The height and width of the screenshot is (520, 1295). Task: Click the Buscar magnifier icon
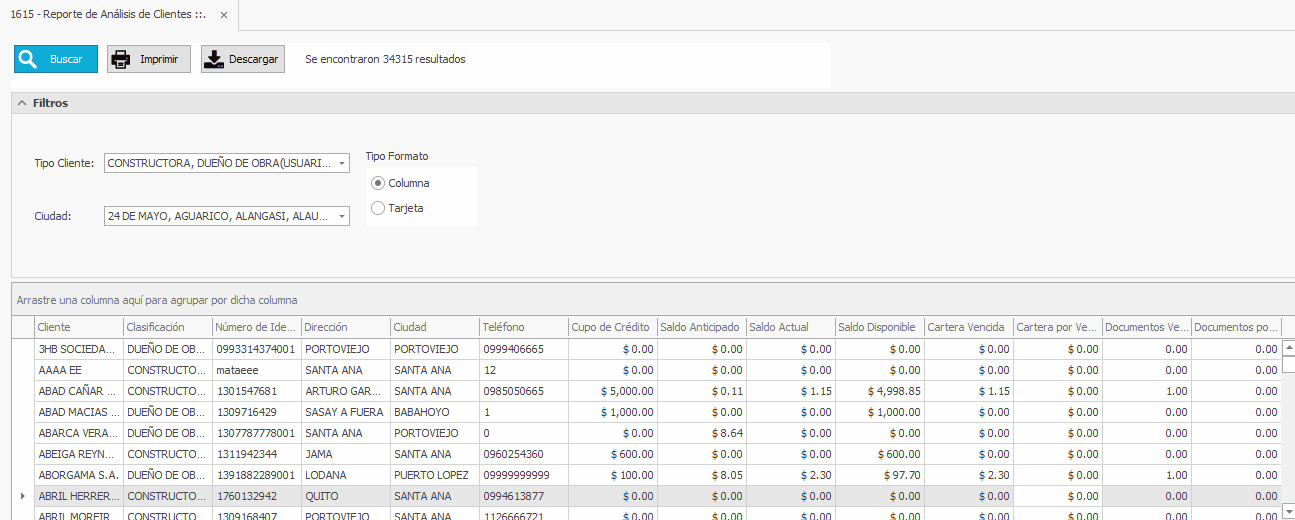[28, 59]
